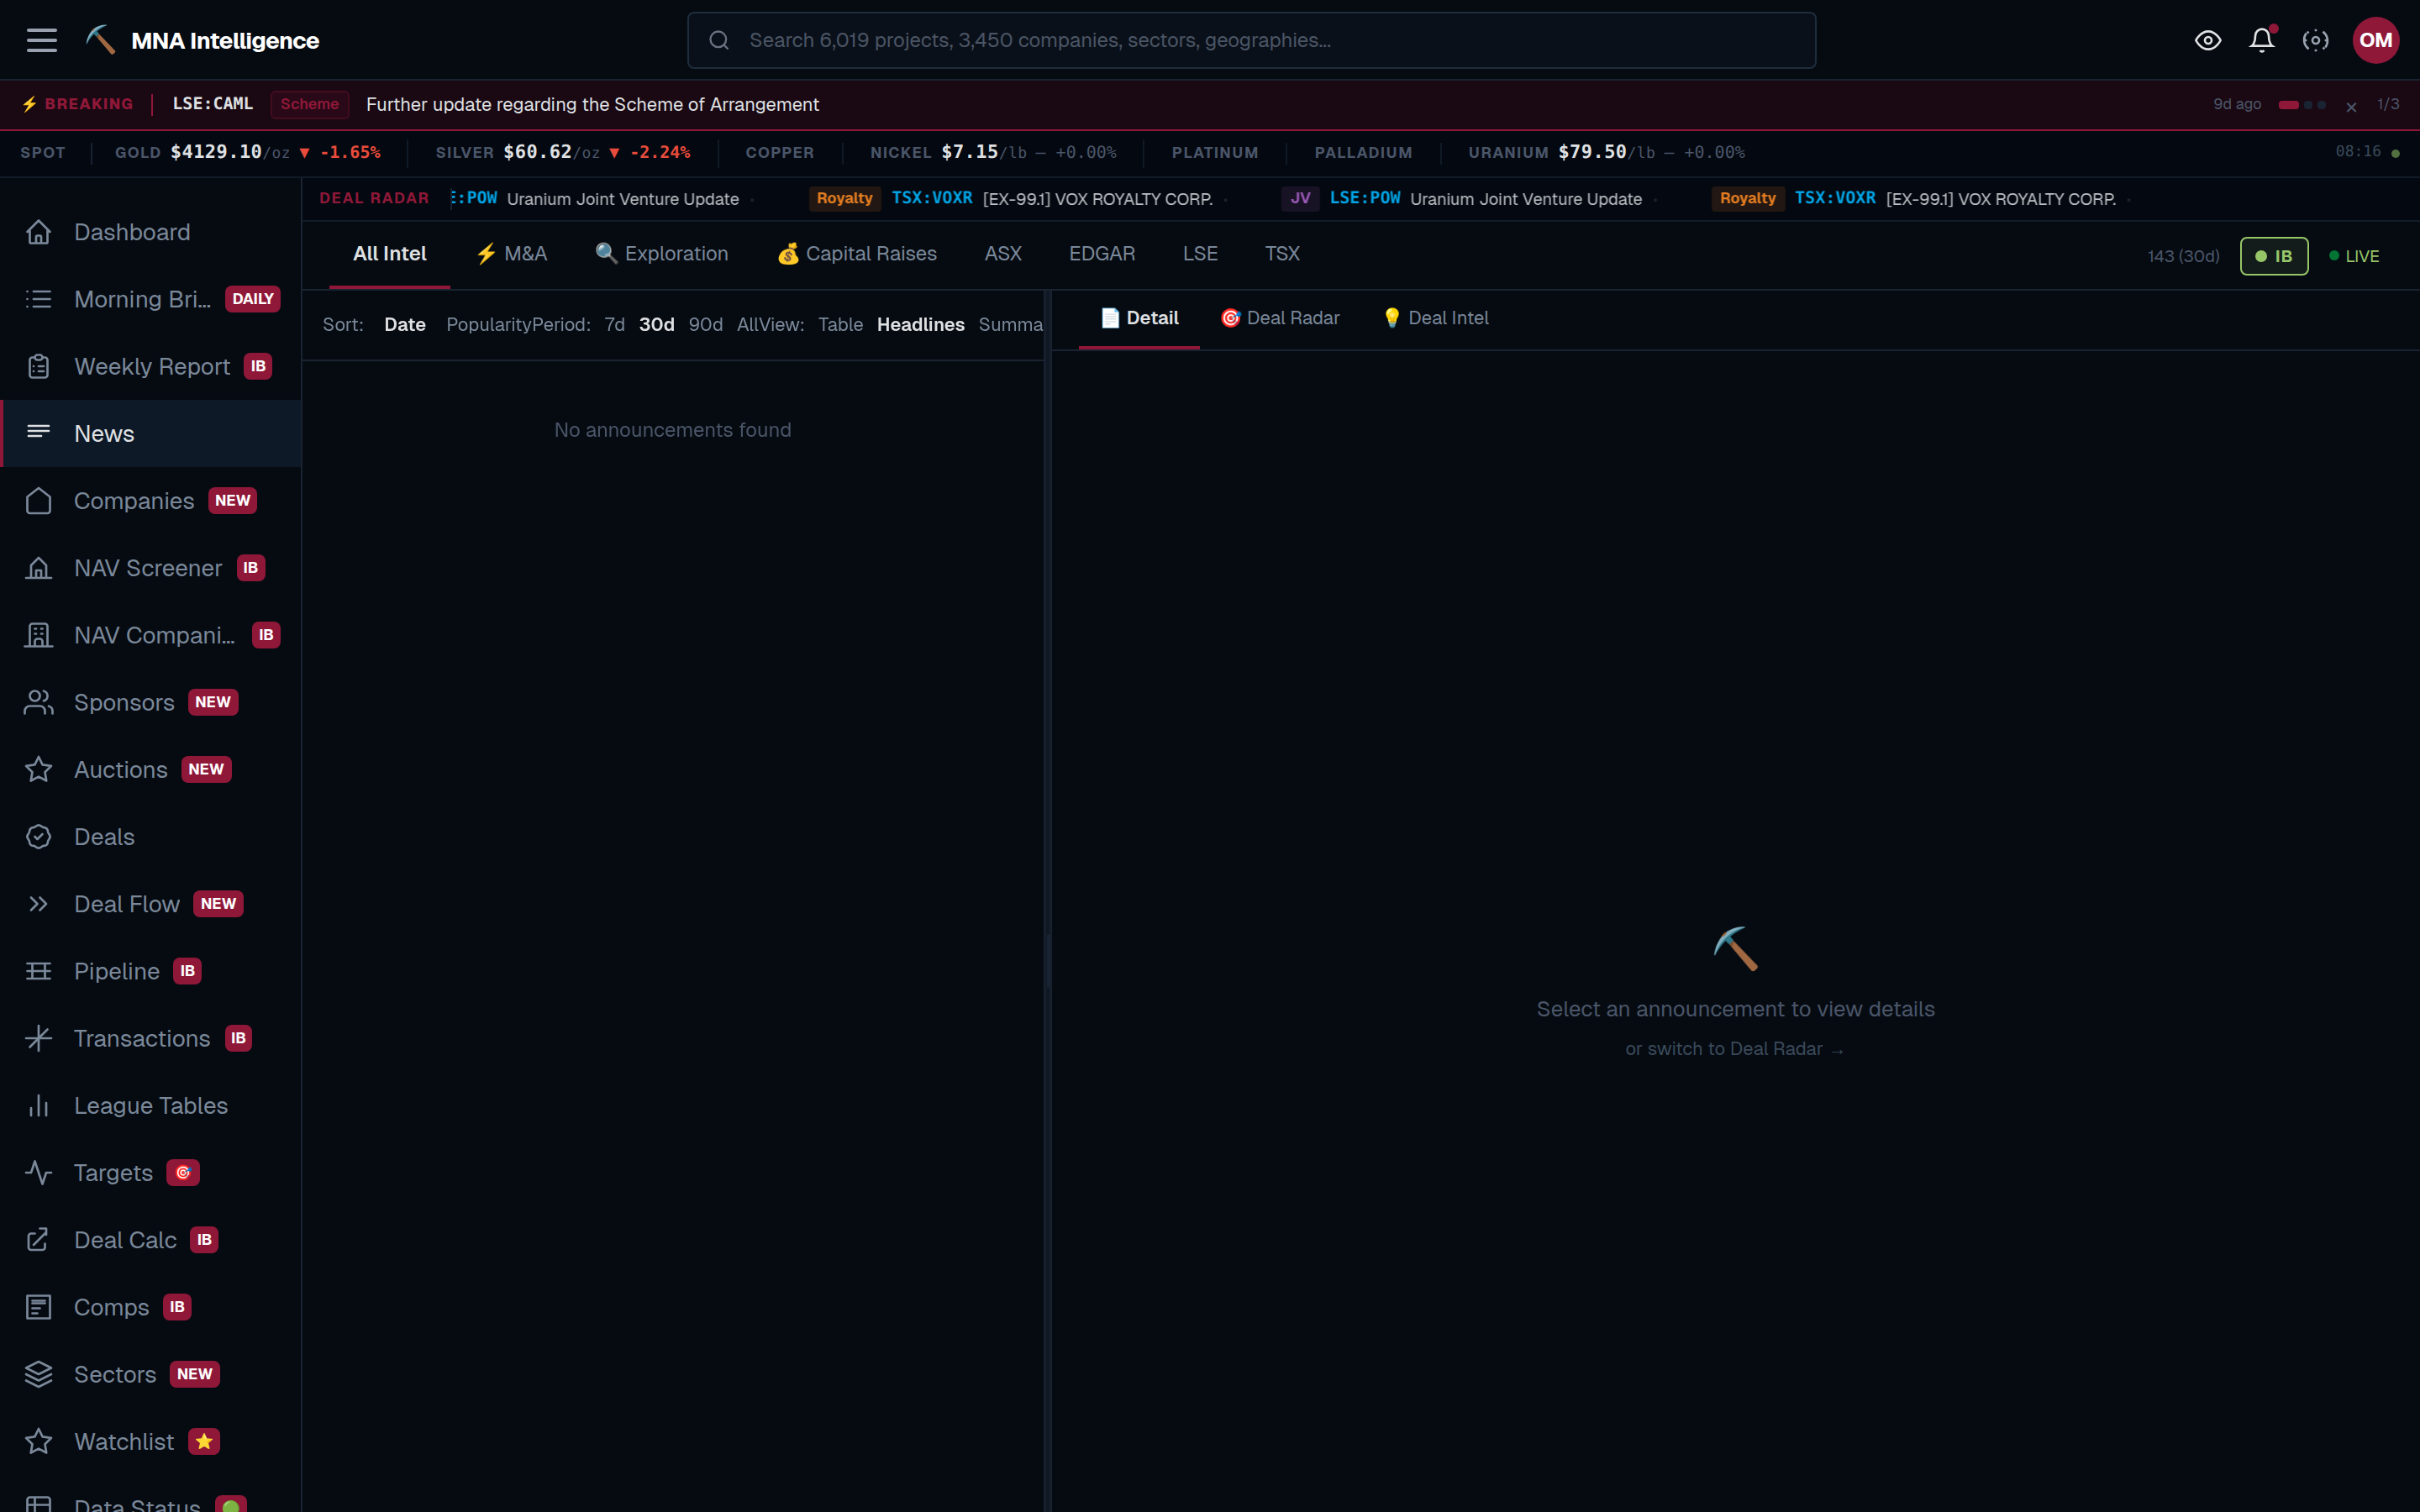
Task: Click the Auctions star icon
Action: coord(38,769)
